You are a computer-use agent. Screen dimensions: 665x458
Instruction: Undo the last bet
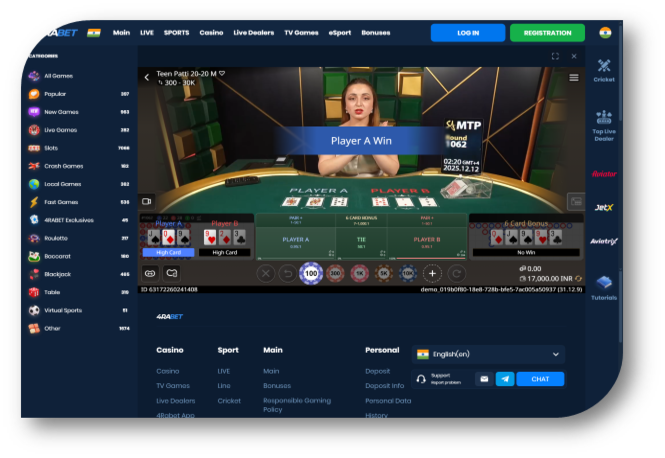click(x=288, y=274)
